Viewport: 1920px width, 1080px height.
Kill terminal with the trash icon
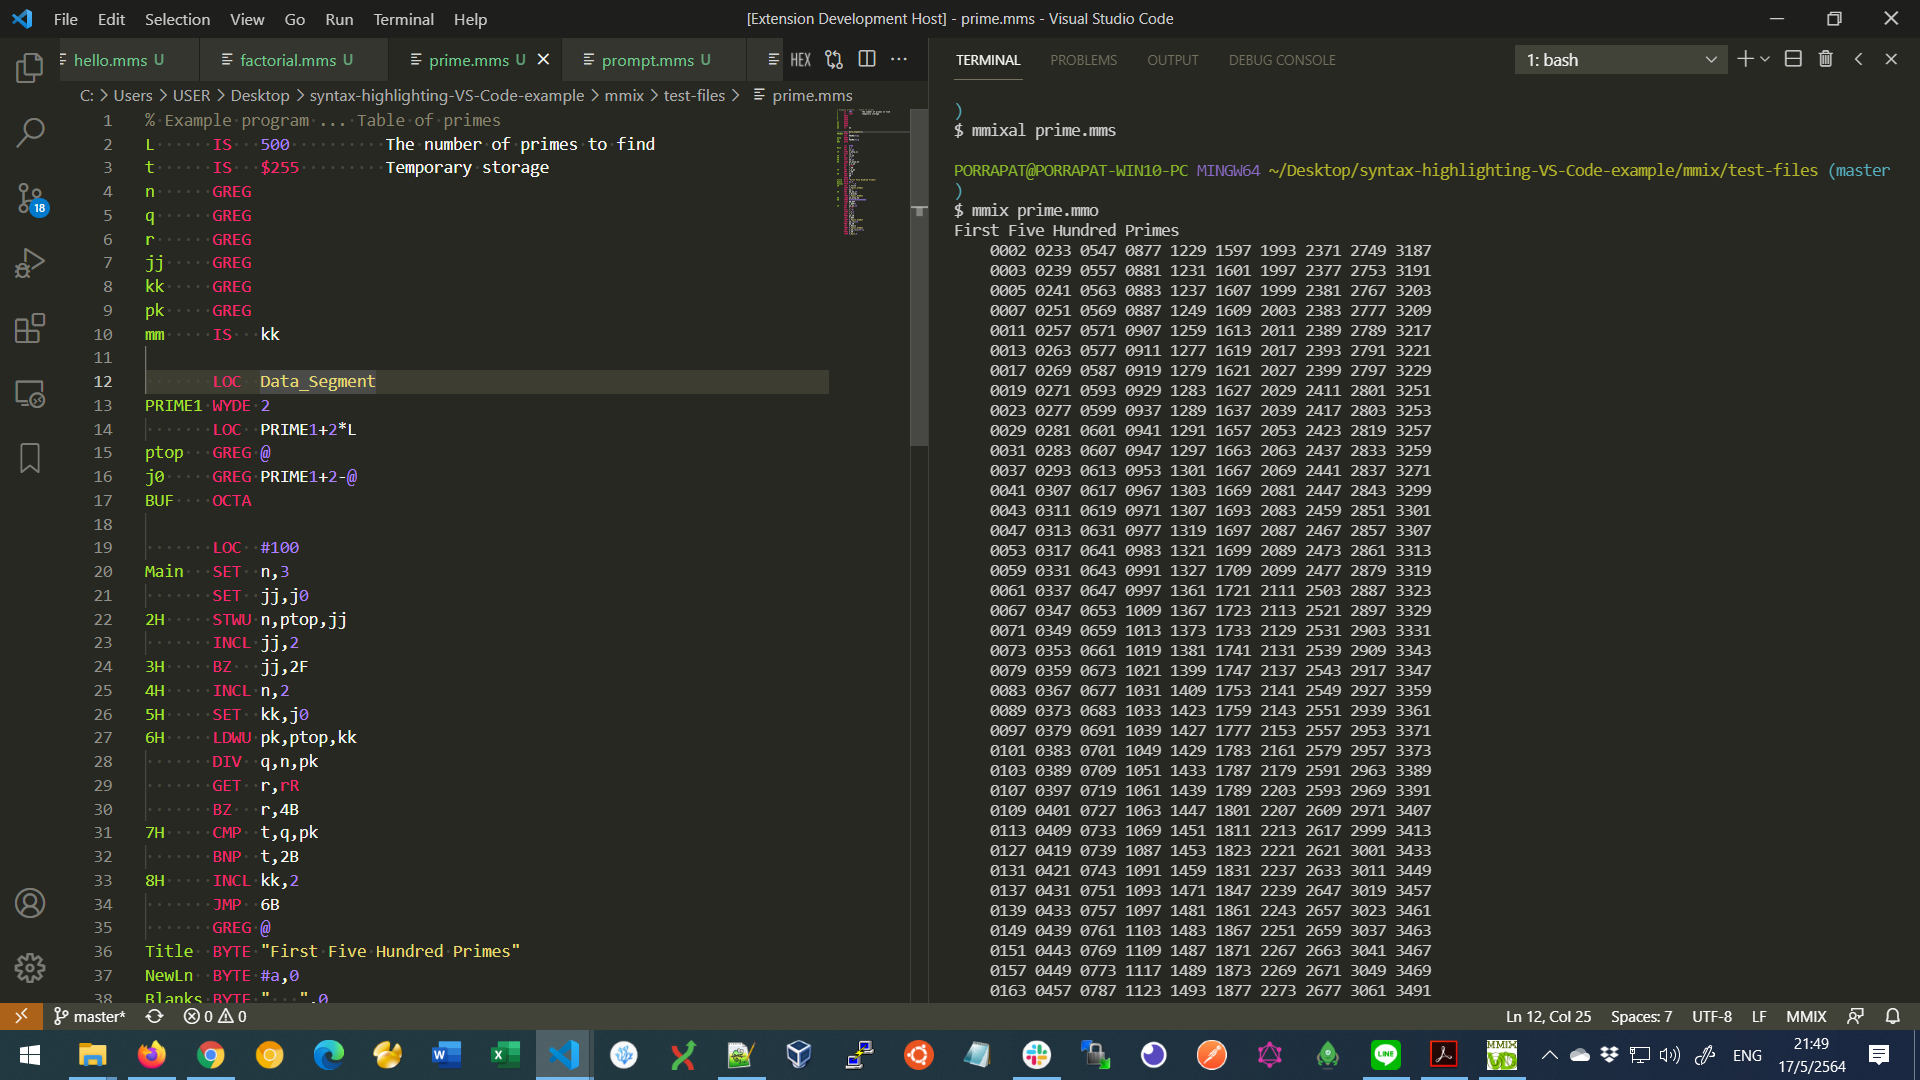click(x=1826, y=59)
